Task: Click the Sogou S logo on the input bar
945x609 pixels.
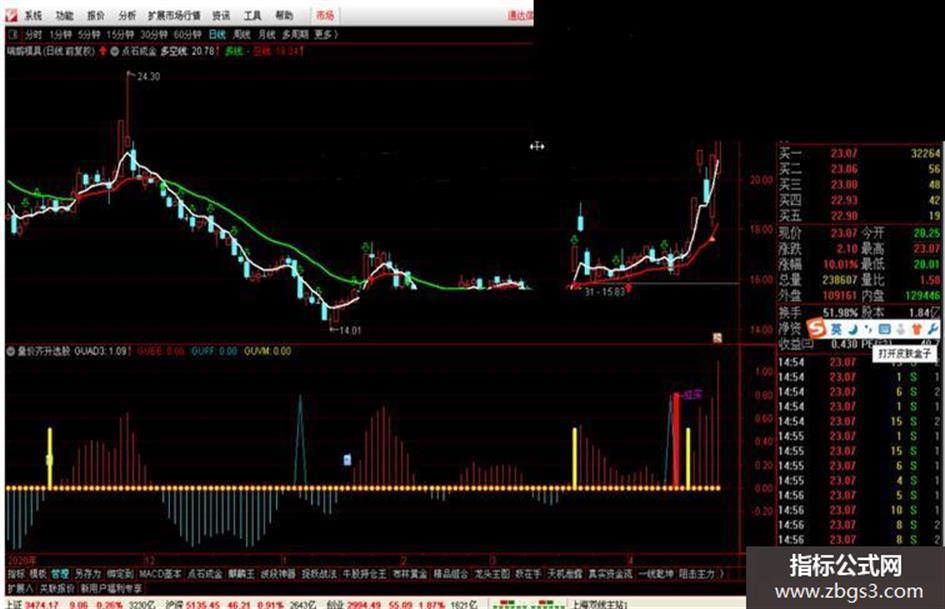Action: [817, 329]
